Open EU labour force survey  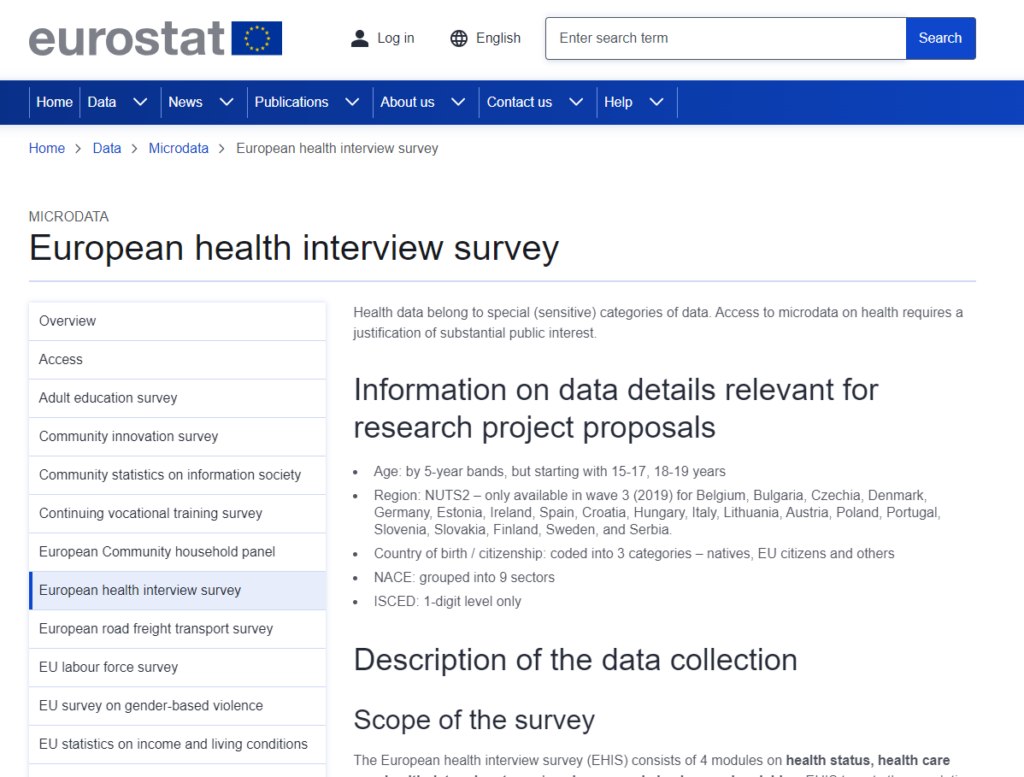(178, 668)
